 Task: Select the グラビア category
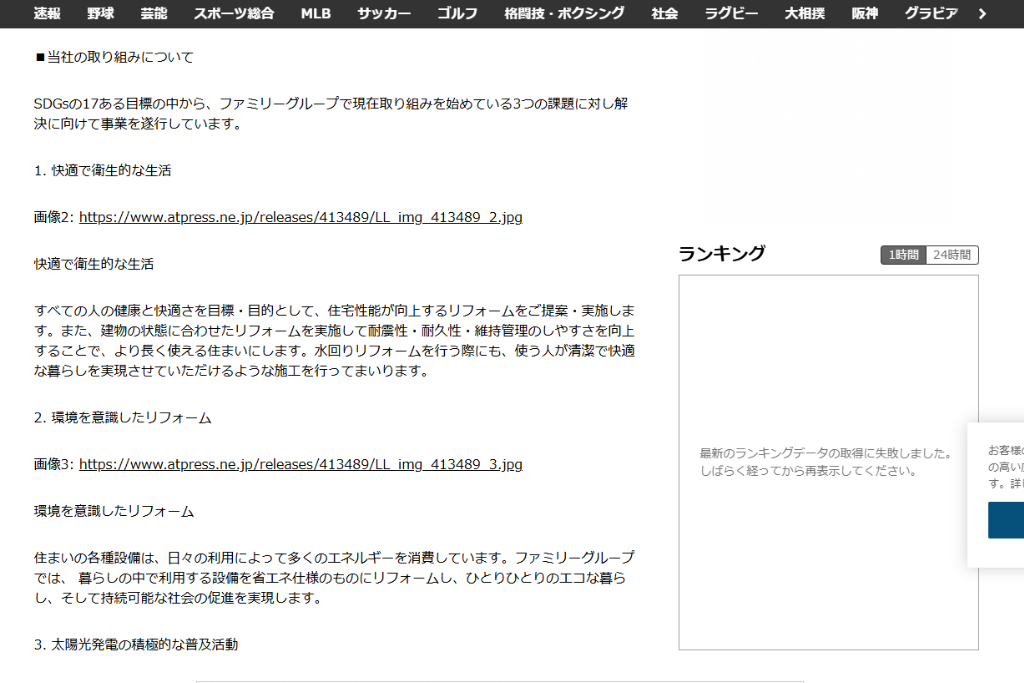[931, 13]
